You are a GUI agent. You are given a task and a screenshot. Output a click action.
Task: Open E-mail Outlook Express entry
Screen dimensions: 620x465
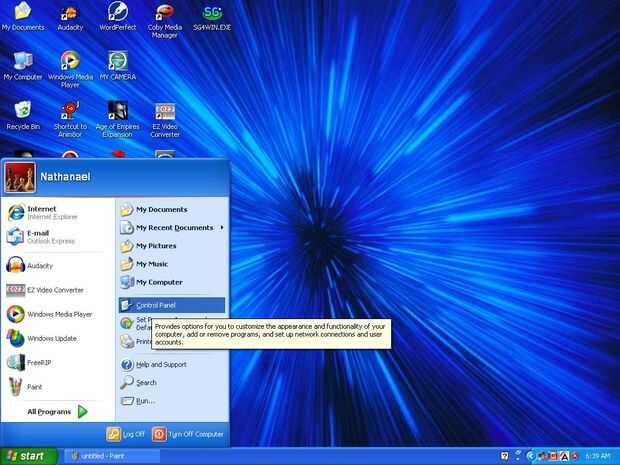coord(59,237)
